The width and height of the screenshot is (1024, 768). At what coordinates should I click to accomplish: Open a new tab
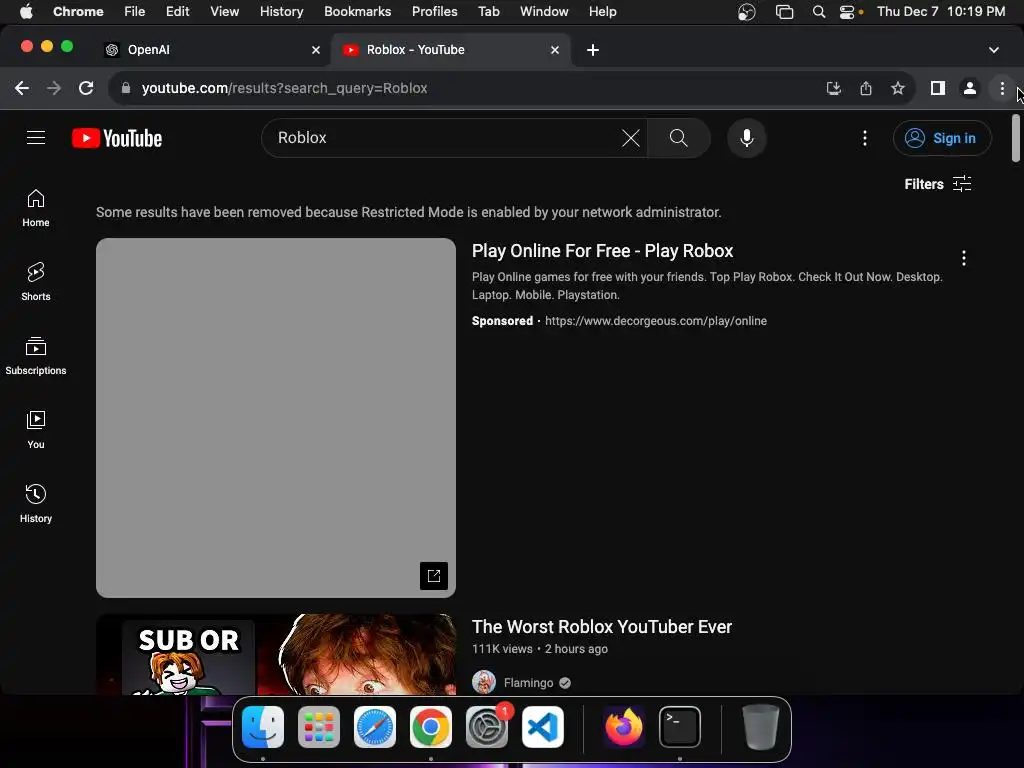point(592,50)
